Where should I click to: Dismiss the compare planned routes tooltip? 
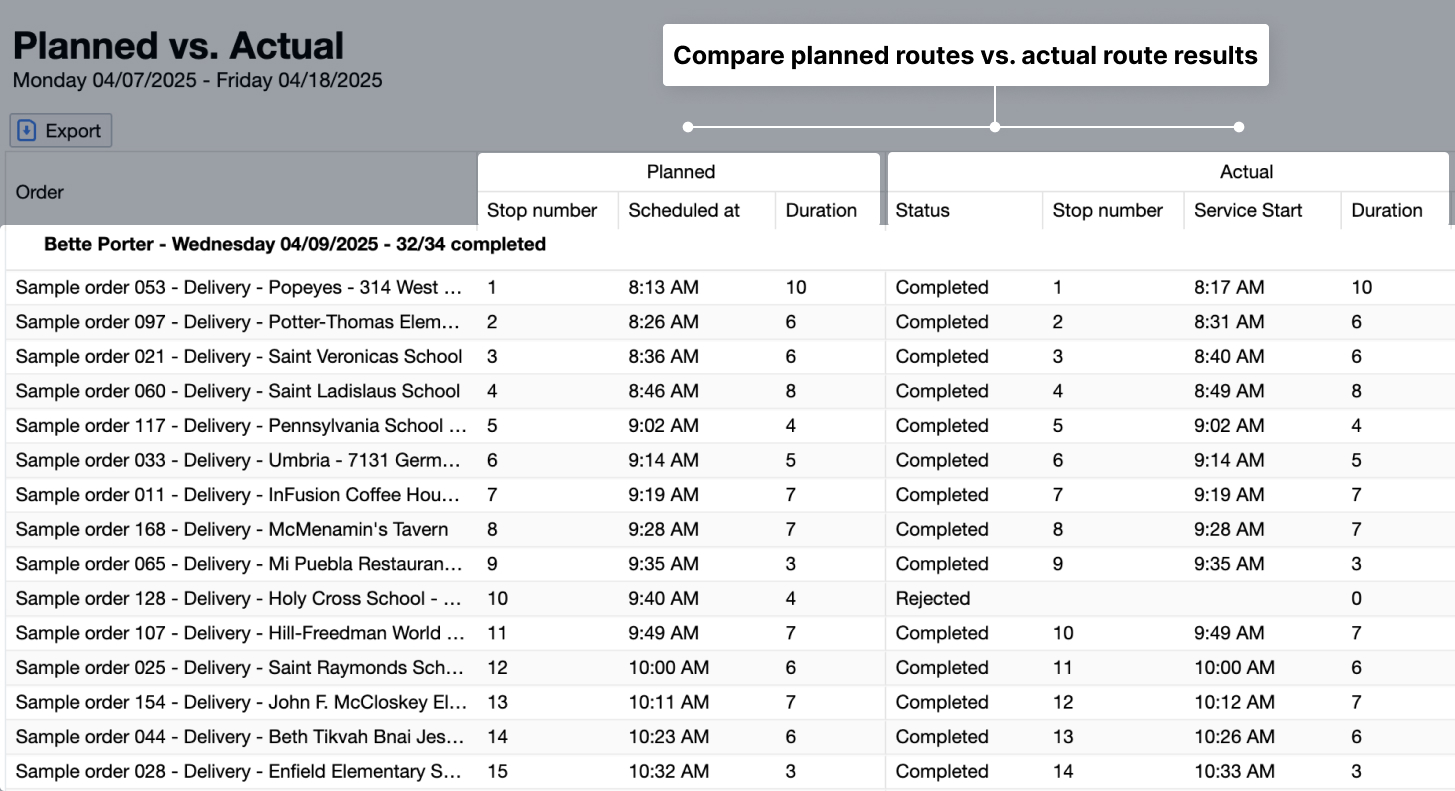[966, 55]
